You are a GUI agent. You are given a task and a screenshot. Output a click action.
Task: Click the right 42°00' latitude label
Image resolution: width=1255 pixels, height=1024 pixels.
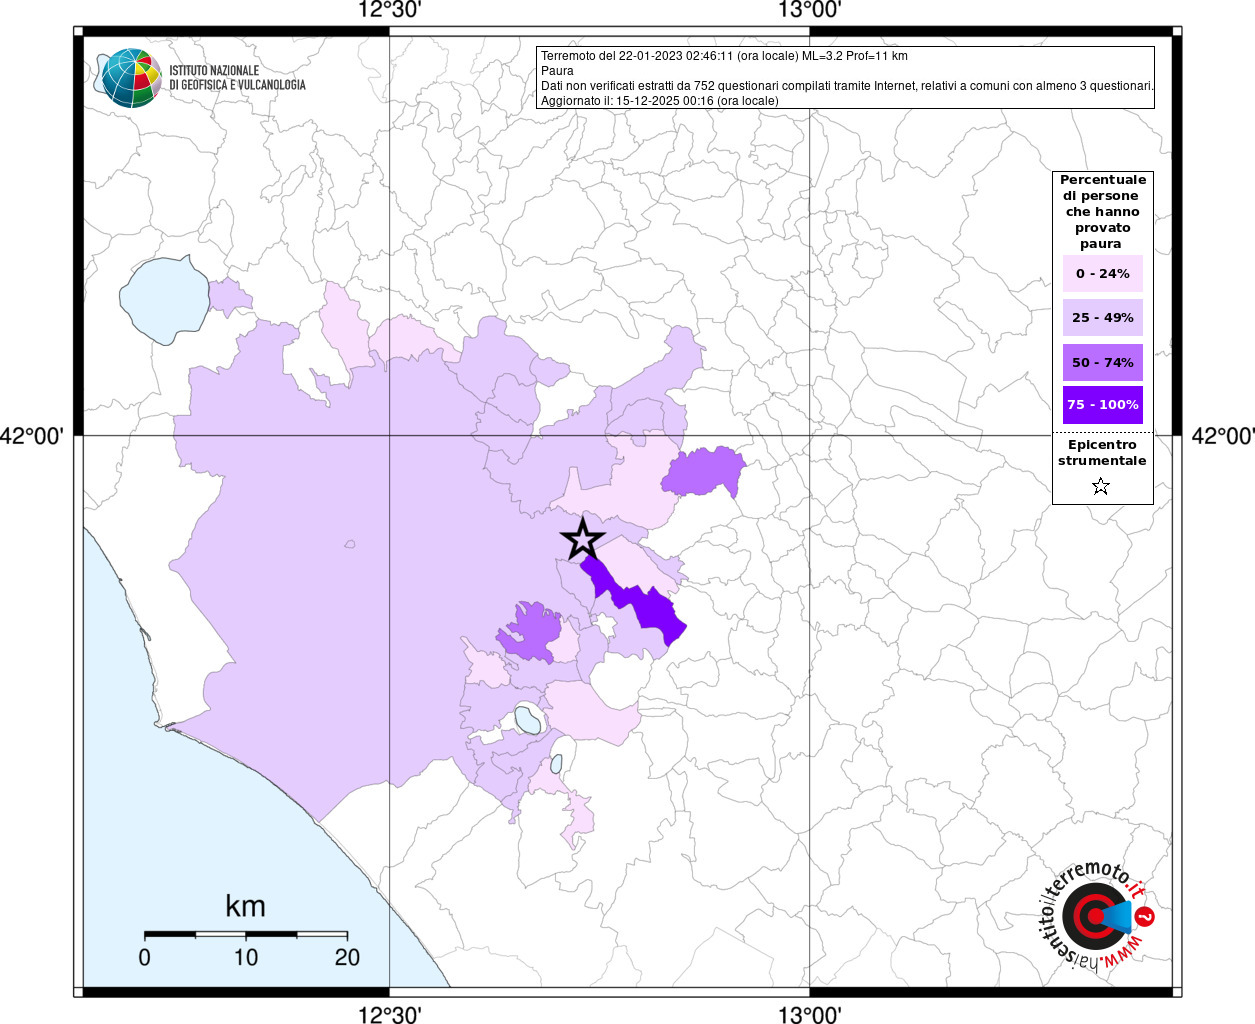pyautogui.click(x=1223, y=436)
